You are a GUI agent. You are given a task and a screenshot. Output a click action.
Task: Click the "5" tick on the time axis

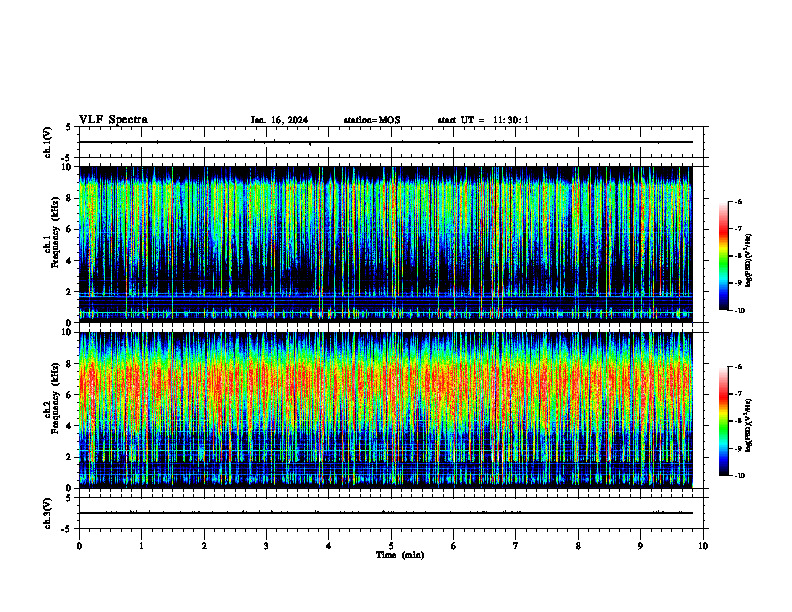coord(391,546)
